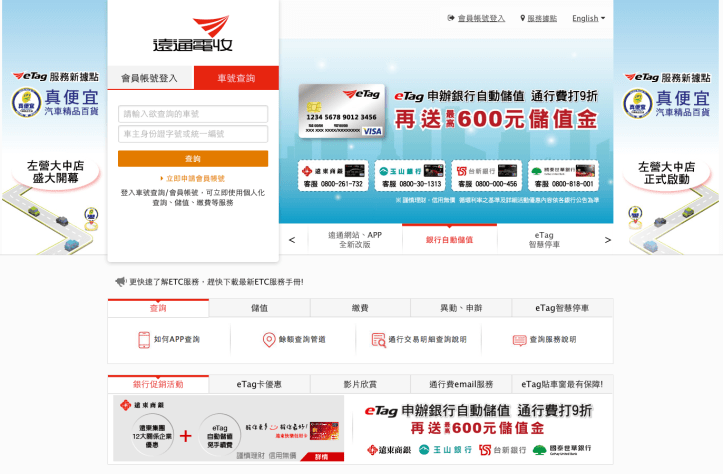Click the login arrow icon beside 會員帳號登入
Image resolution: width=723 pixels, height=474 pixels.
(x=450, y=18)
